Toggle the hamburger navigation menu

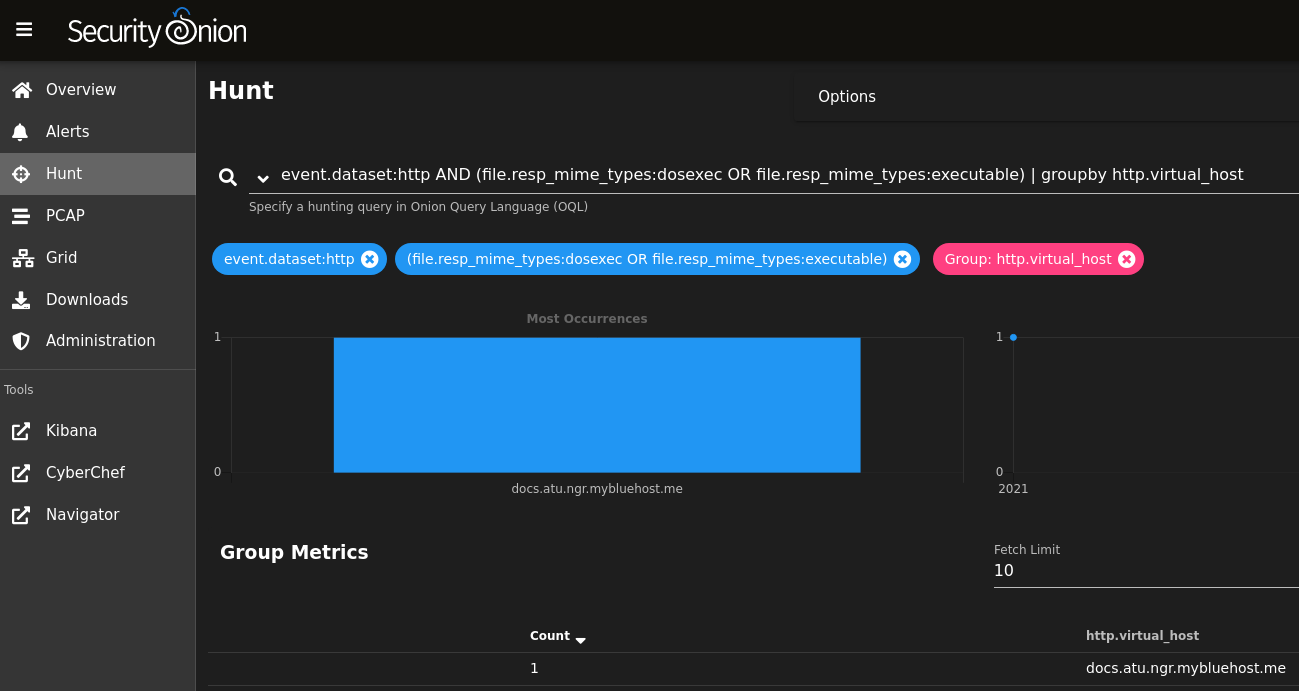coord(24,30)
